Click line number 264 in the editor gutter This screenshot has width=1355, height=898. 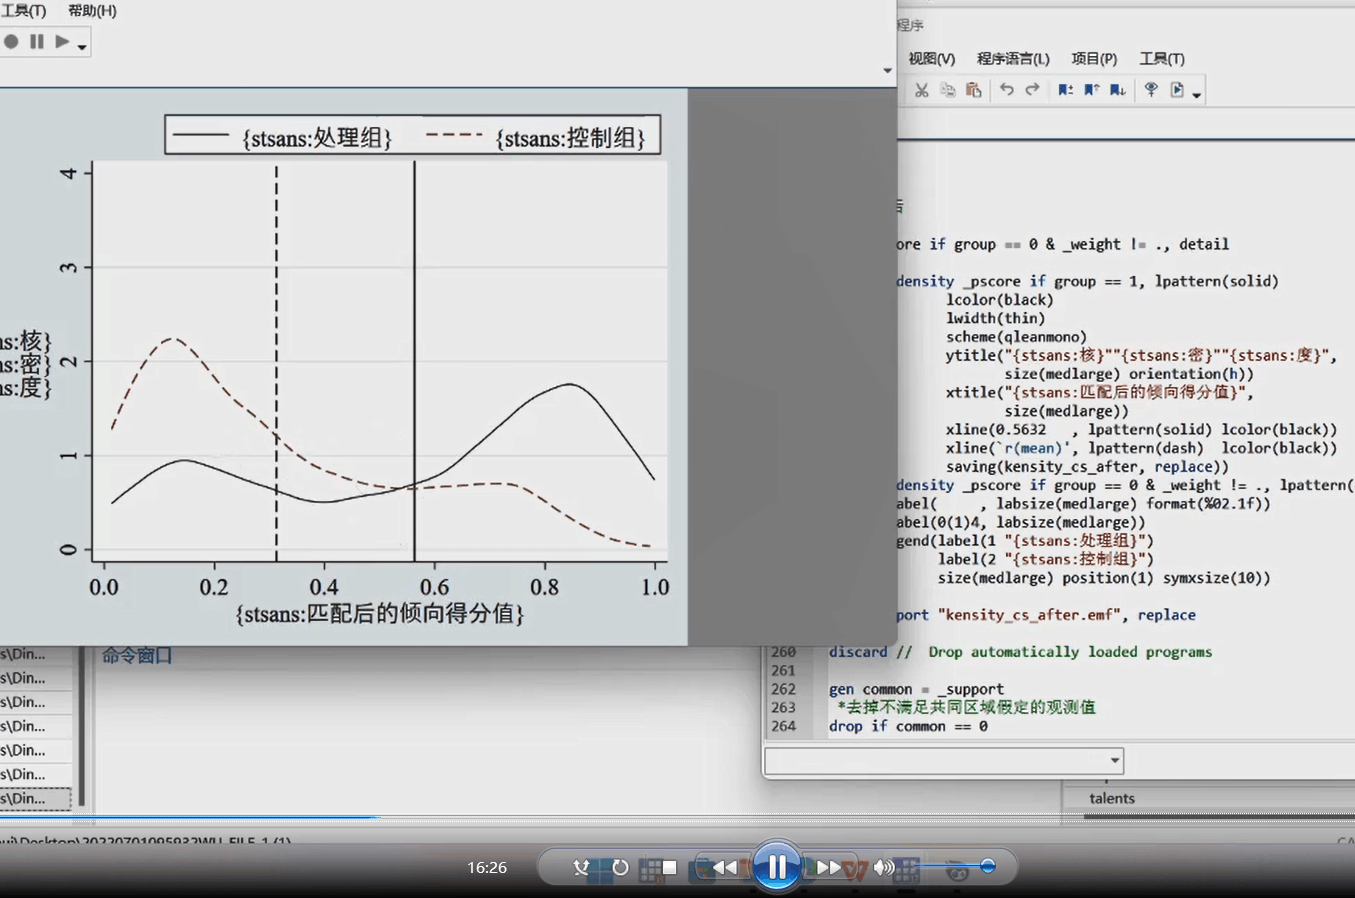pyautogui.click(x=784, y=726)
